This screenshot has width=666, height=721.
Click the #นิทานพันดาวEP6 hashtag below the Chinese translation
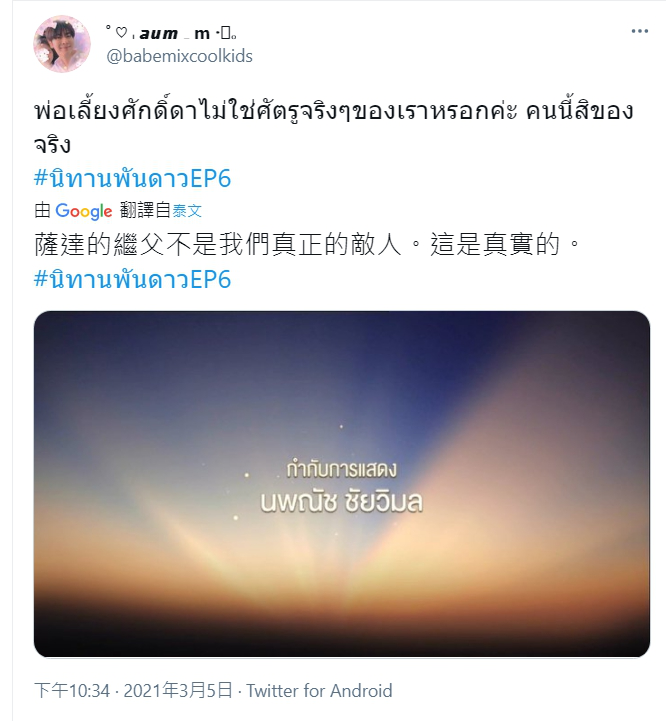[x=132, y=279]
